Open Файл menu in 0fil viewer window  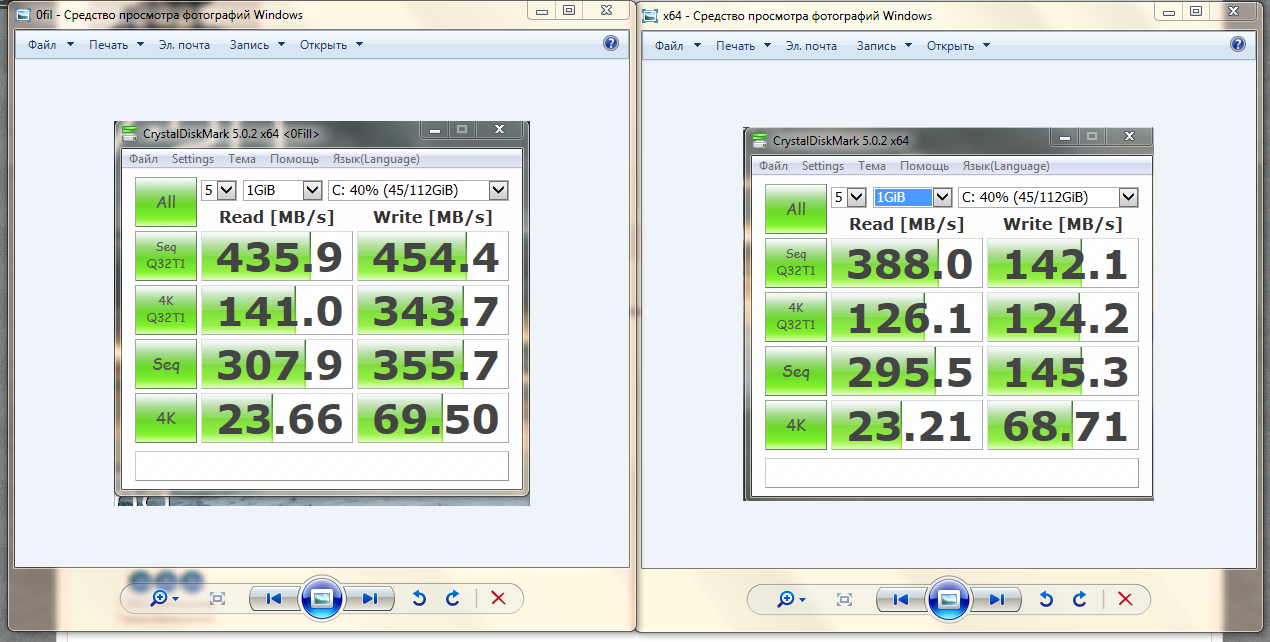click(51, 45)
